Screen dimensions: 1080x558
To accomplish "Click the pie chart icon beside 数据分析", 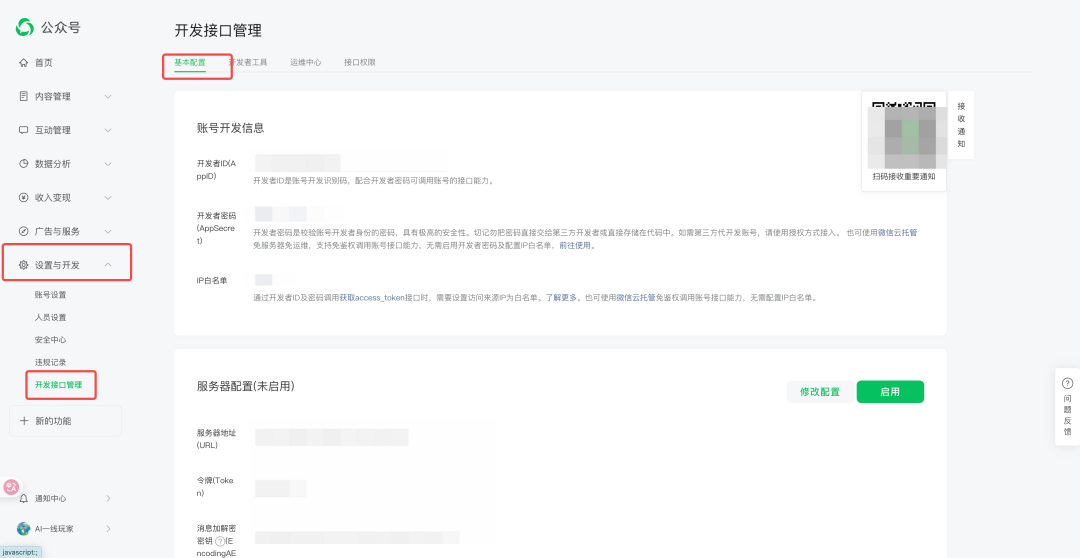I will point(24,164).
